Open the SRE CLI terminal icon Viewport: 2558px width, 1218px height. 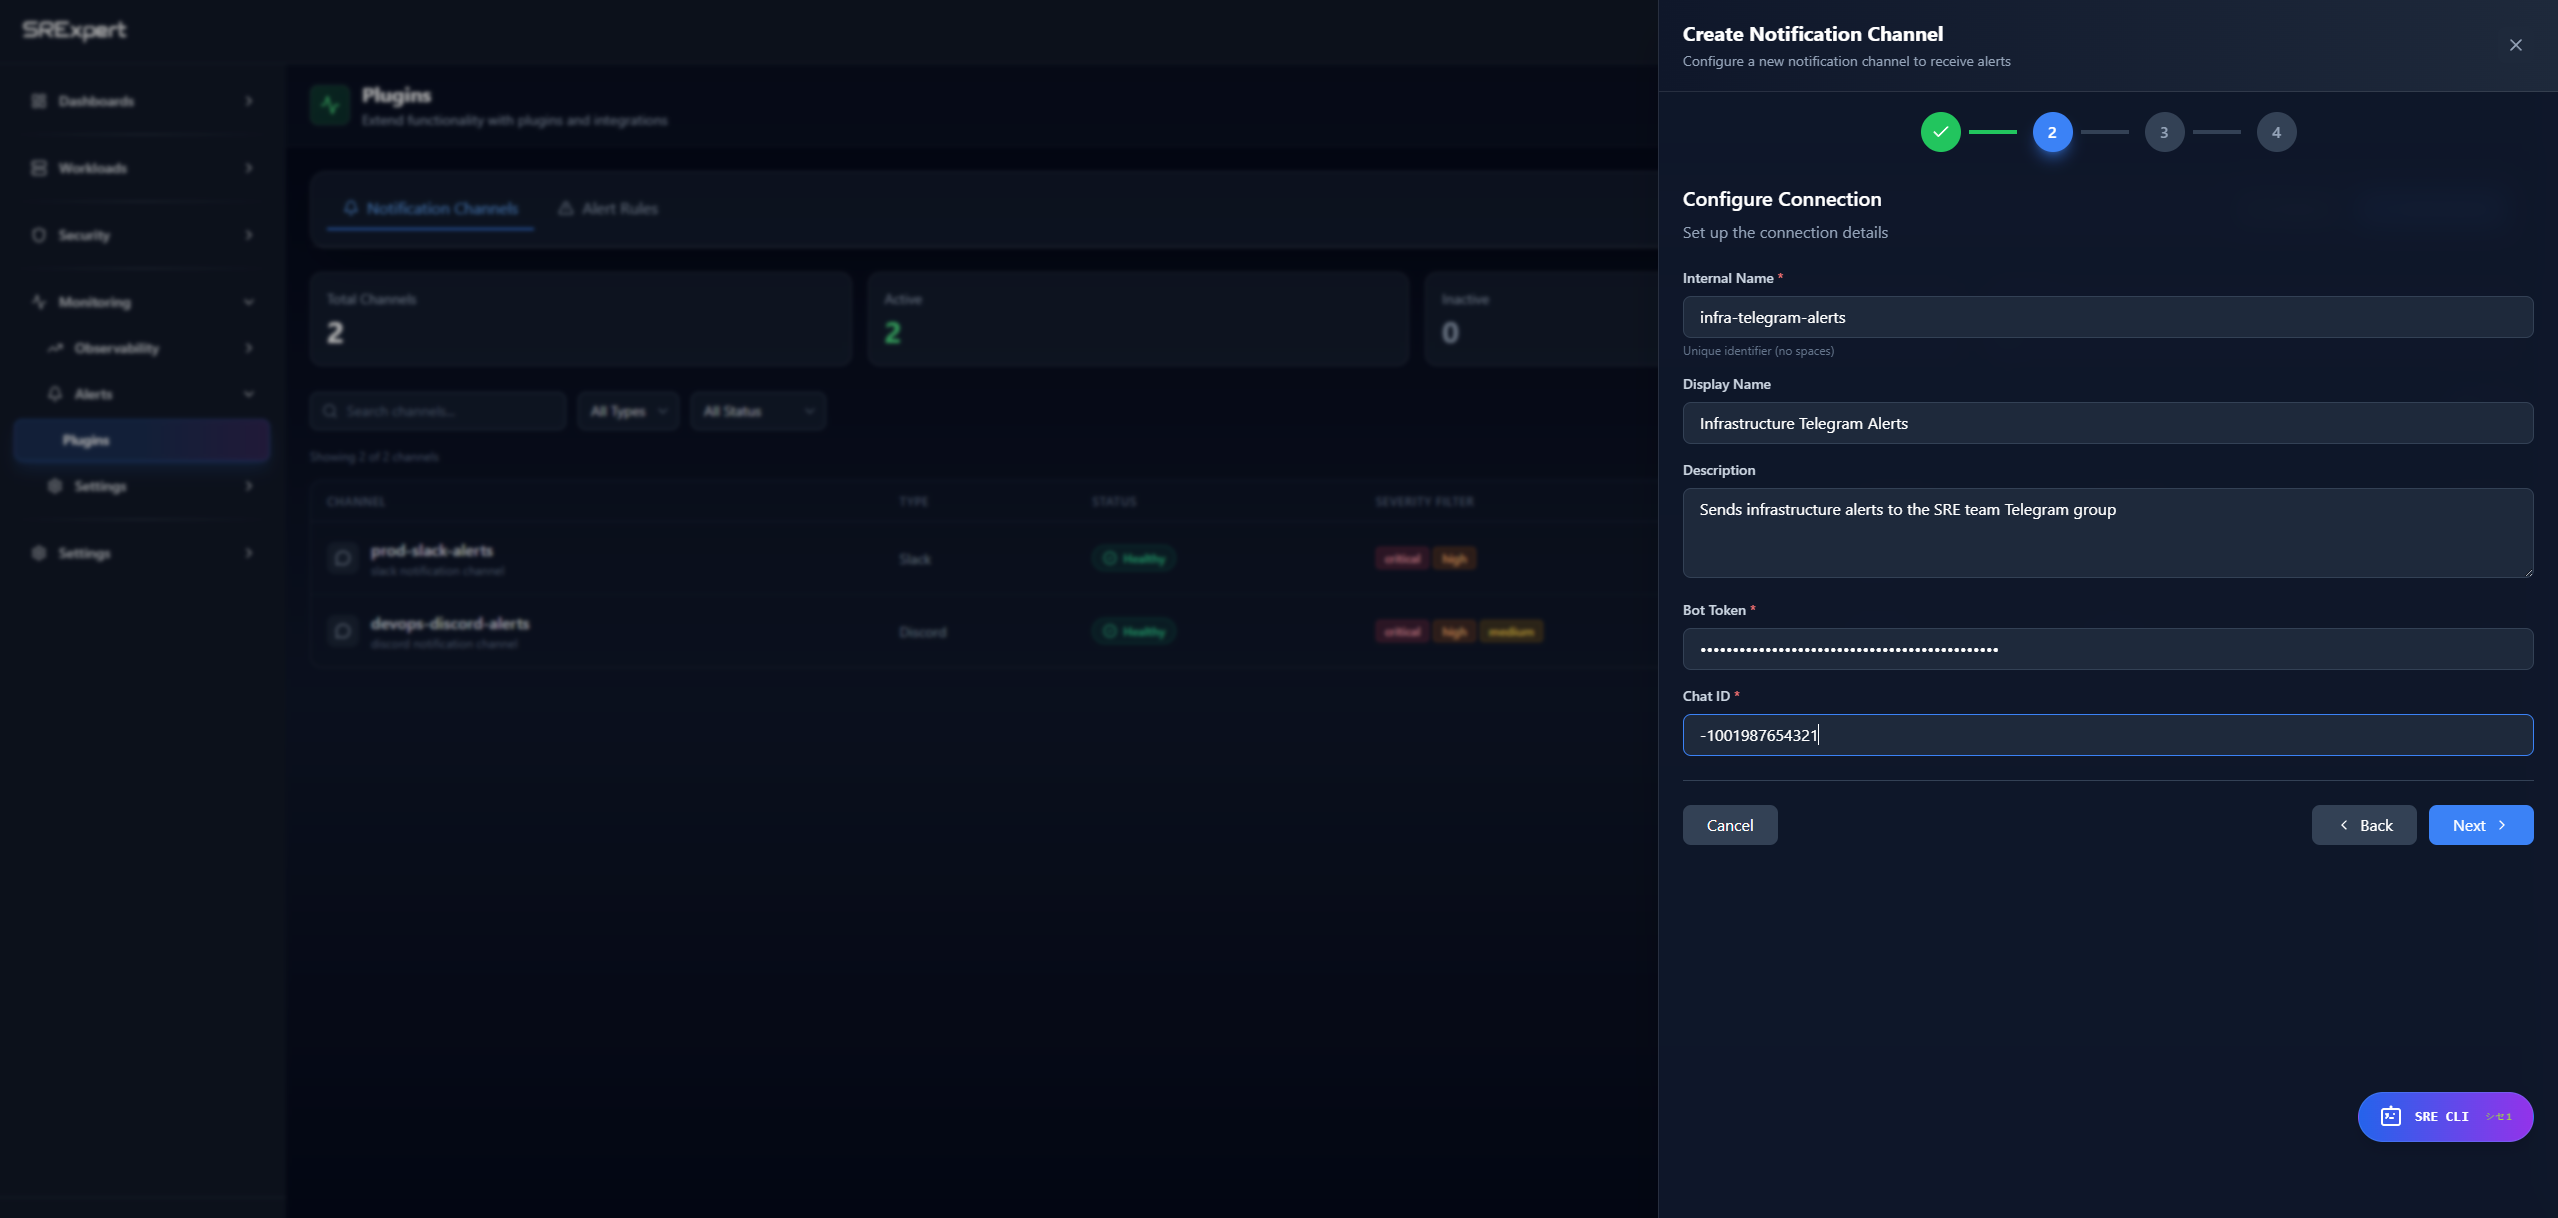coord(2390,1117)
